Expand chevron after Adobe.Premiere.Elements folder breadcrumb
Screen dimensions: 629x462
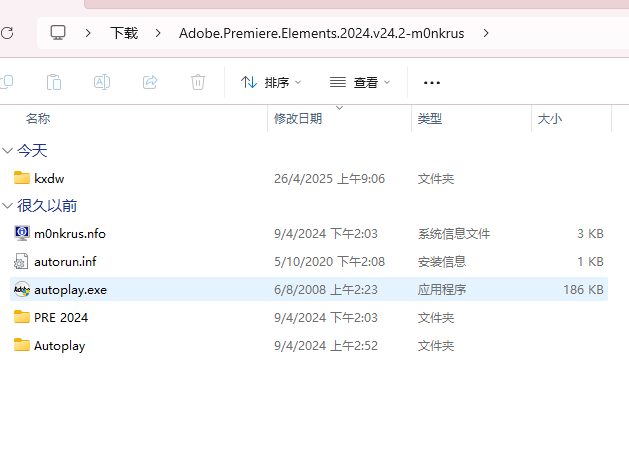tap(486, 33)
